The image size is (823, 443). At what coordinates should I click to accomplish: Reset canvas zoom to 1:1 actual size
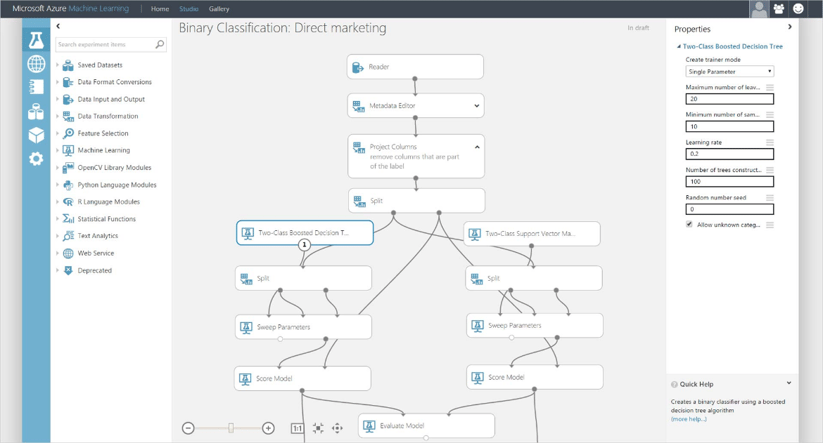click(x=297, y=428)
